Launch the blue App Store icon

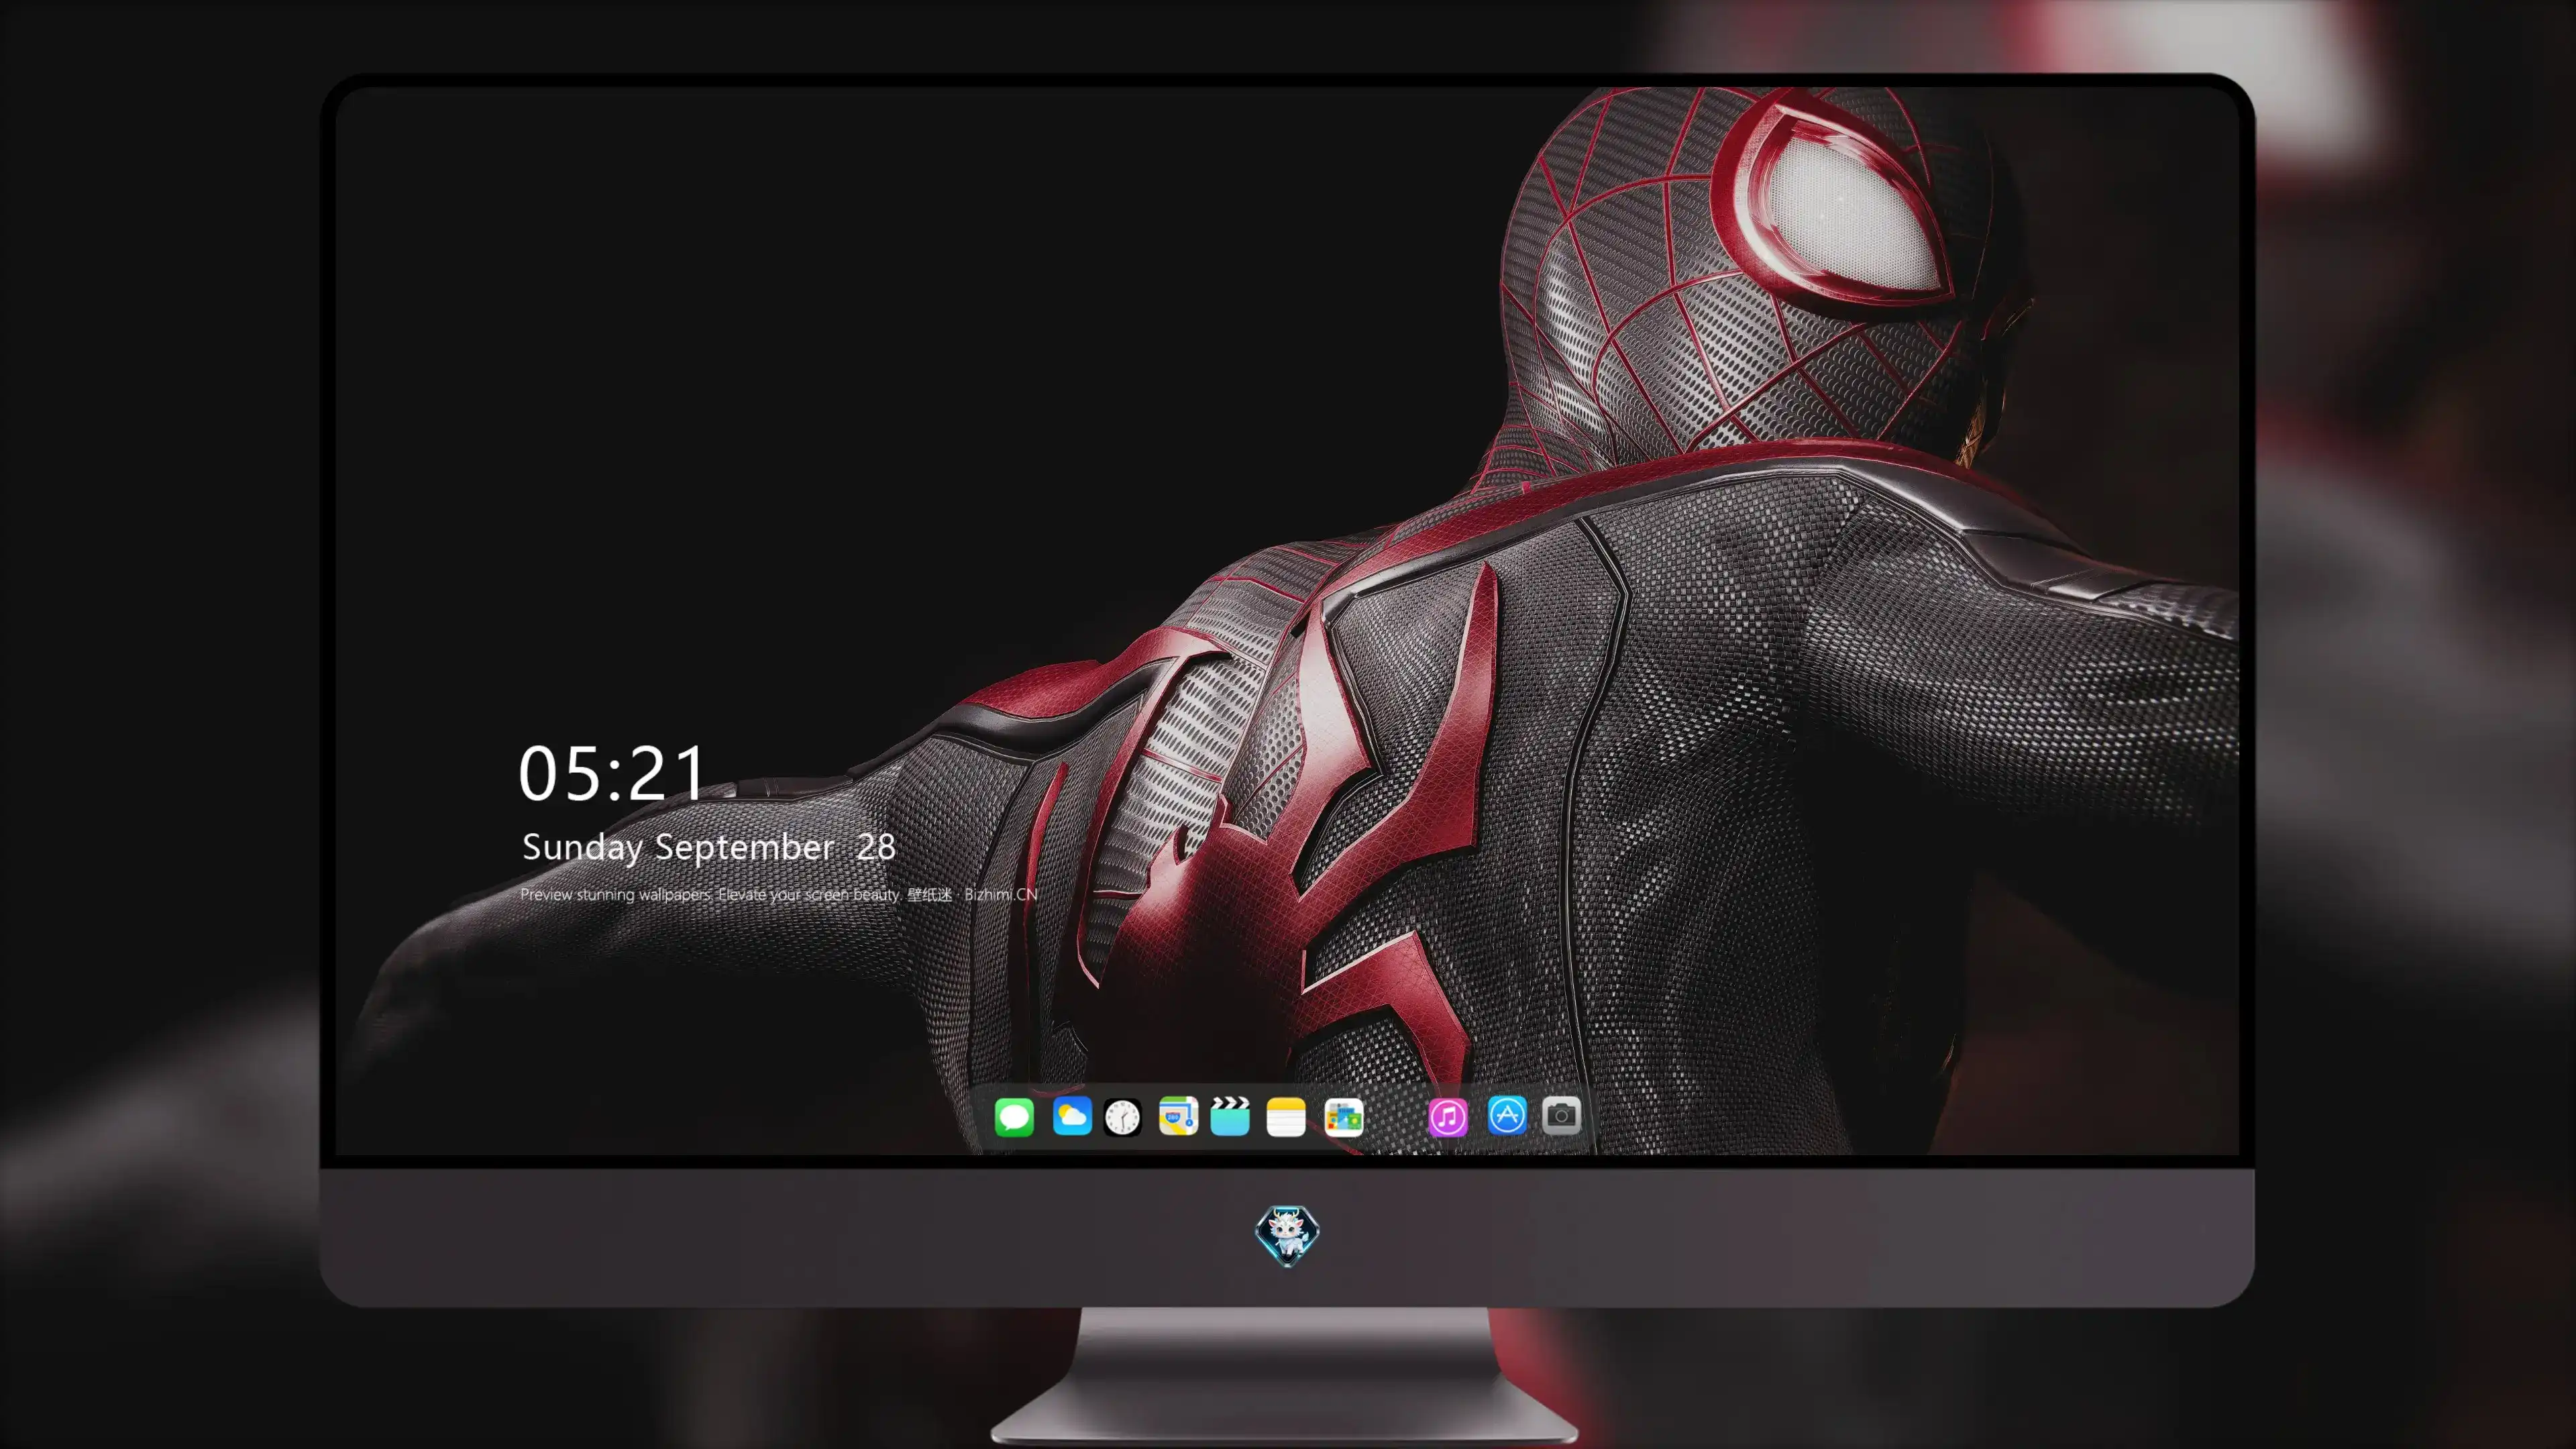point(1507,1115)
